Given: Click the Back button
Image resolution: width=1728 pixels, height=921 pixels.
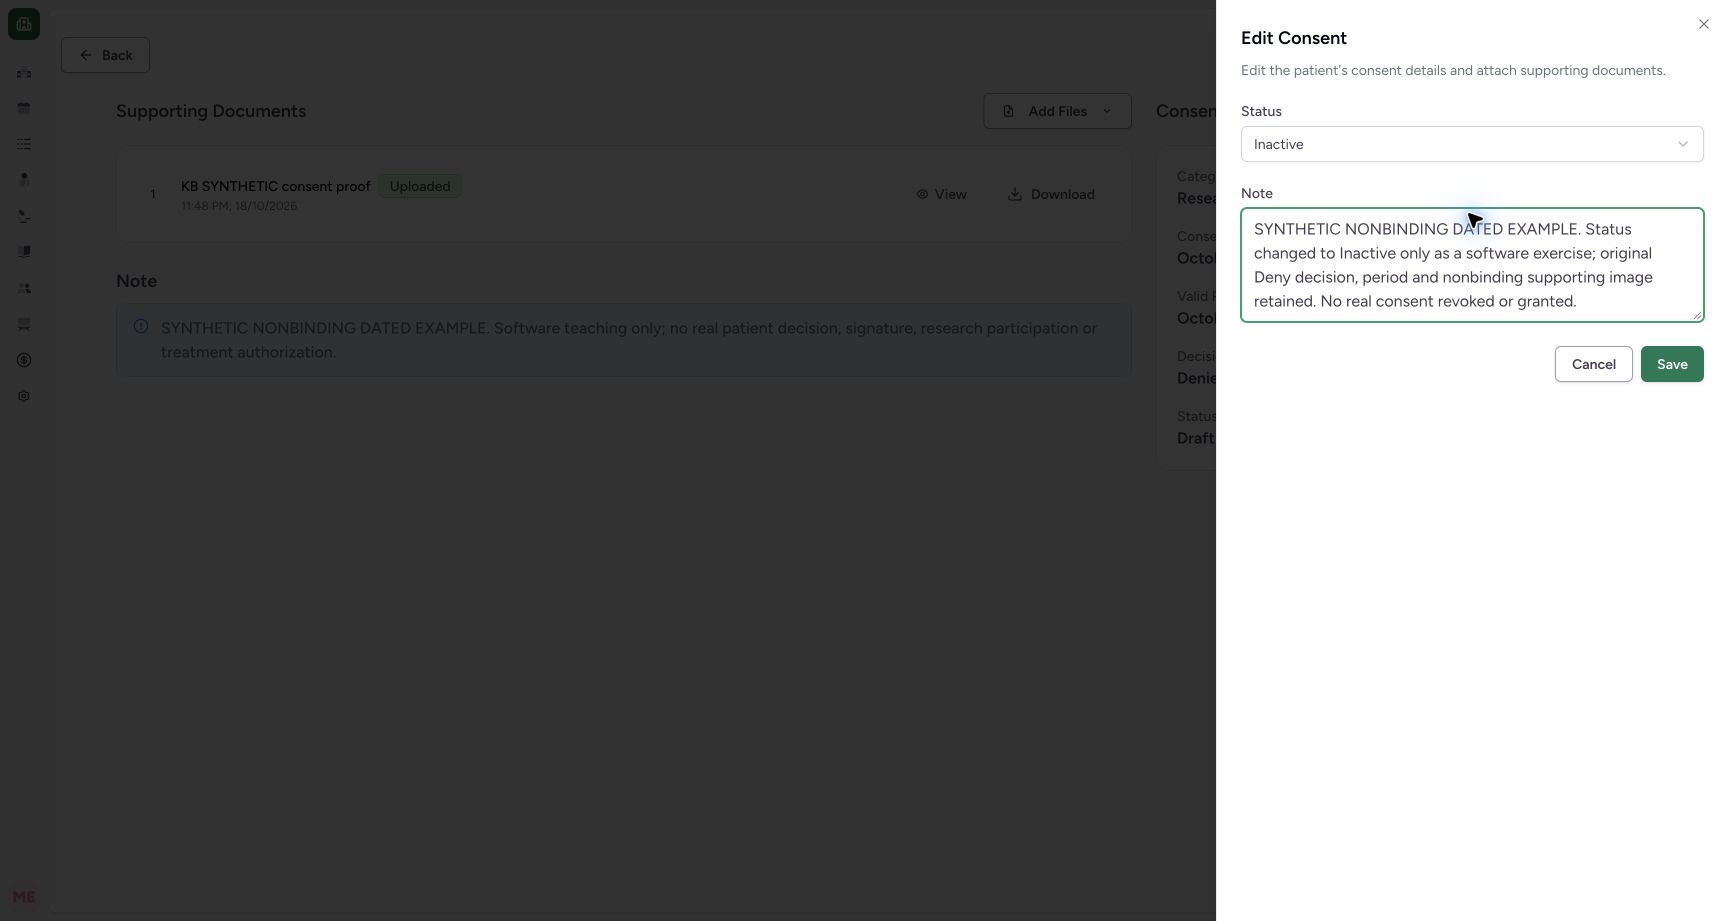Looking at the screenshot, I should coord(105,55).
